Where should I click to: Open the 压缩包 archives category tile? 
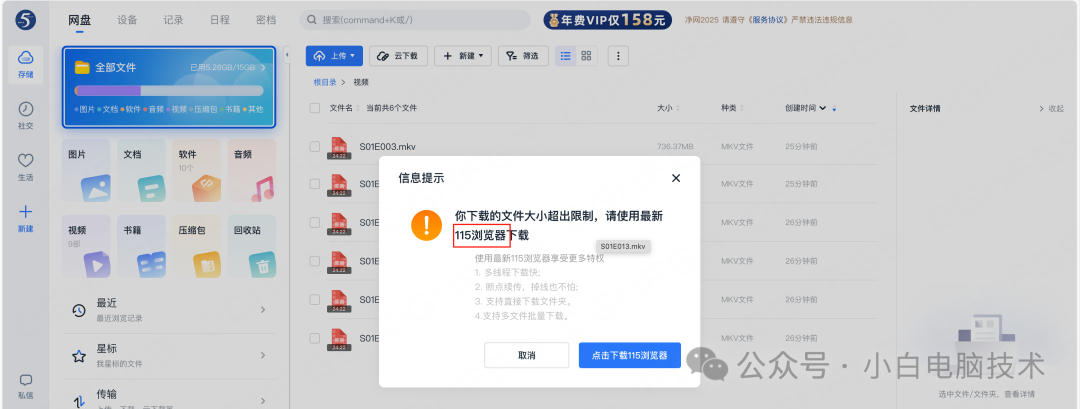point(196,247)
